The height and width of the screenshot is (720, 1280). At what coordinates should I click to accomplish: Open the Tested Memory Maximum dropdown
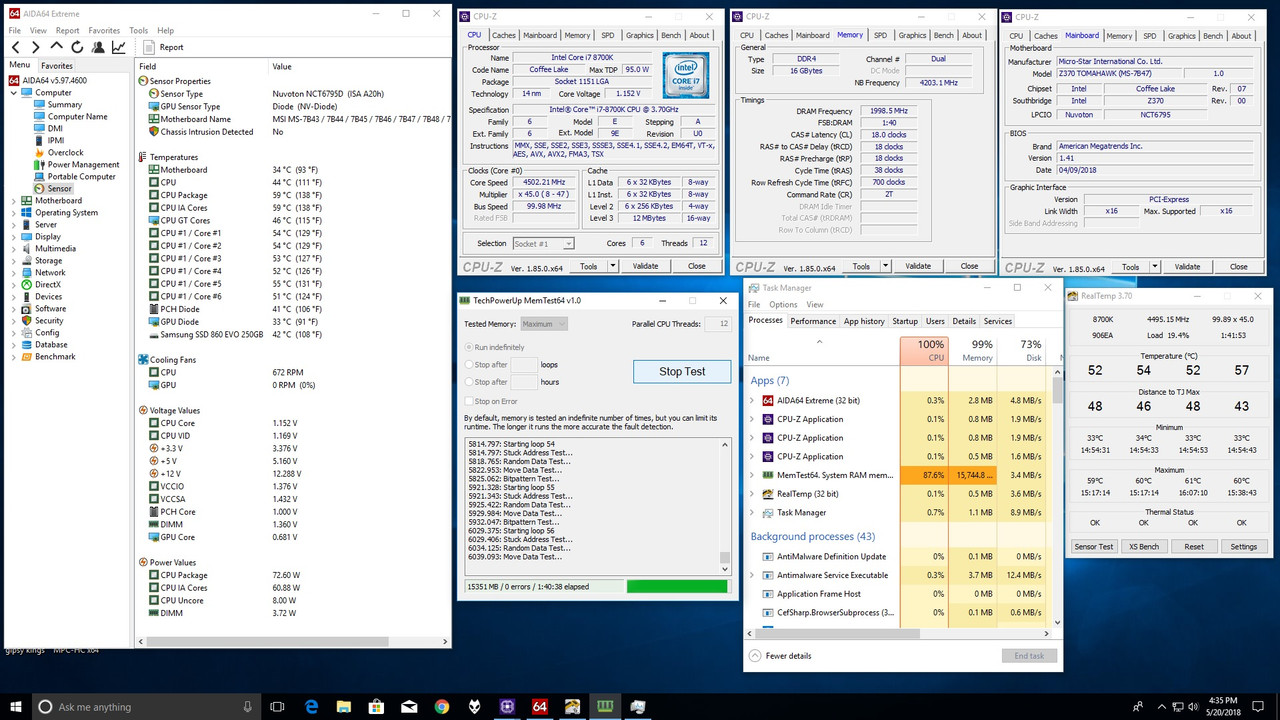coord(544,324)
